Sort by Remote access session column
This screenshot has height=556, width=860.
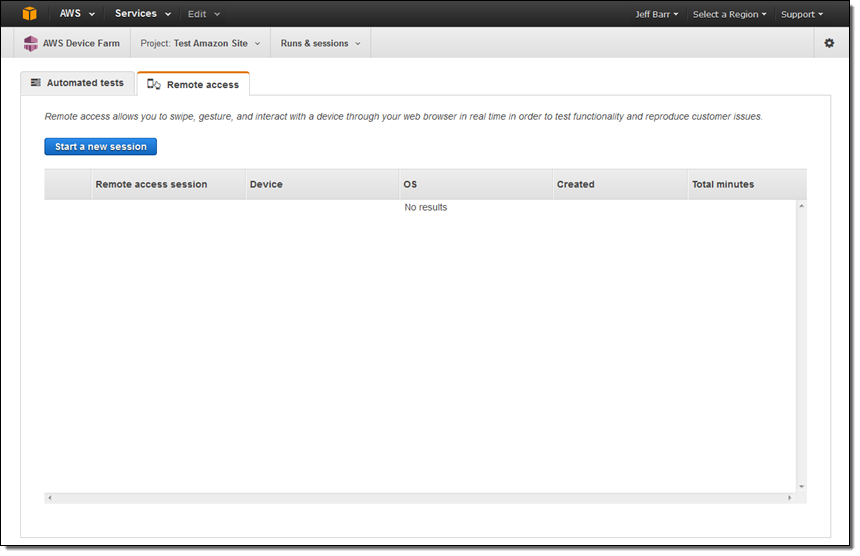point(151,185)
